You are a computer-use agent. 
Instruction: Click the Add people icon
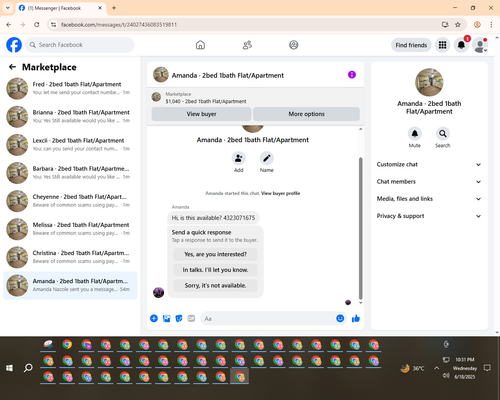(x=239, y=158)
